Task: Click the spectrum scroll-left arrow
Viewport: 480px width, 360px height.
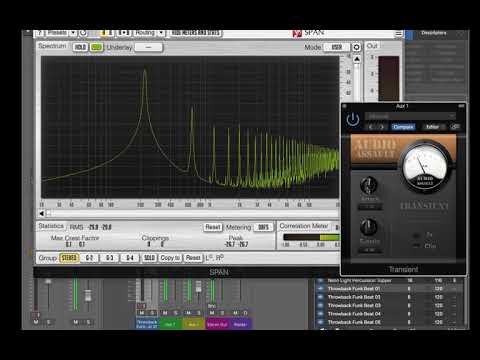Action: tap(42, 213)
